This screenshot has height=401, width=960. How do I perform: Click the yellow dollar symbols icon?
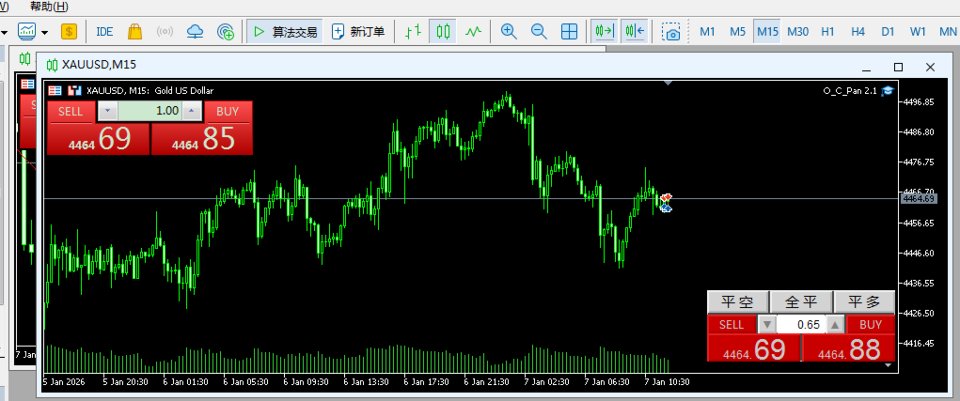(x=69, y=31)
